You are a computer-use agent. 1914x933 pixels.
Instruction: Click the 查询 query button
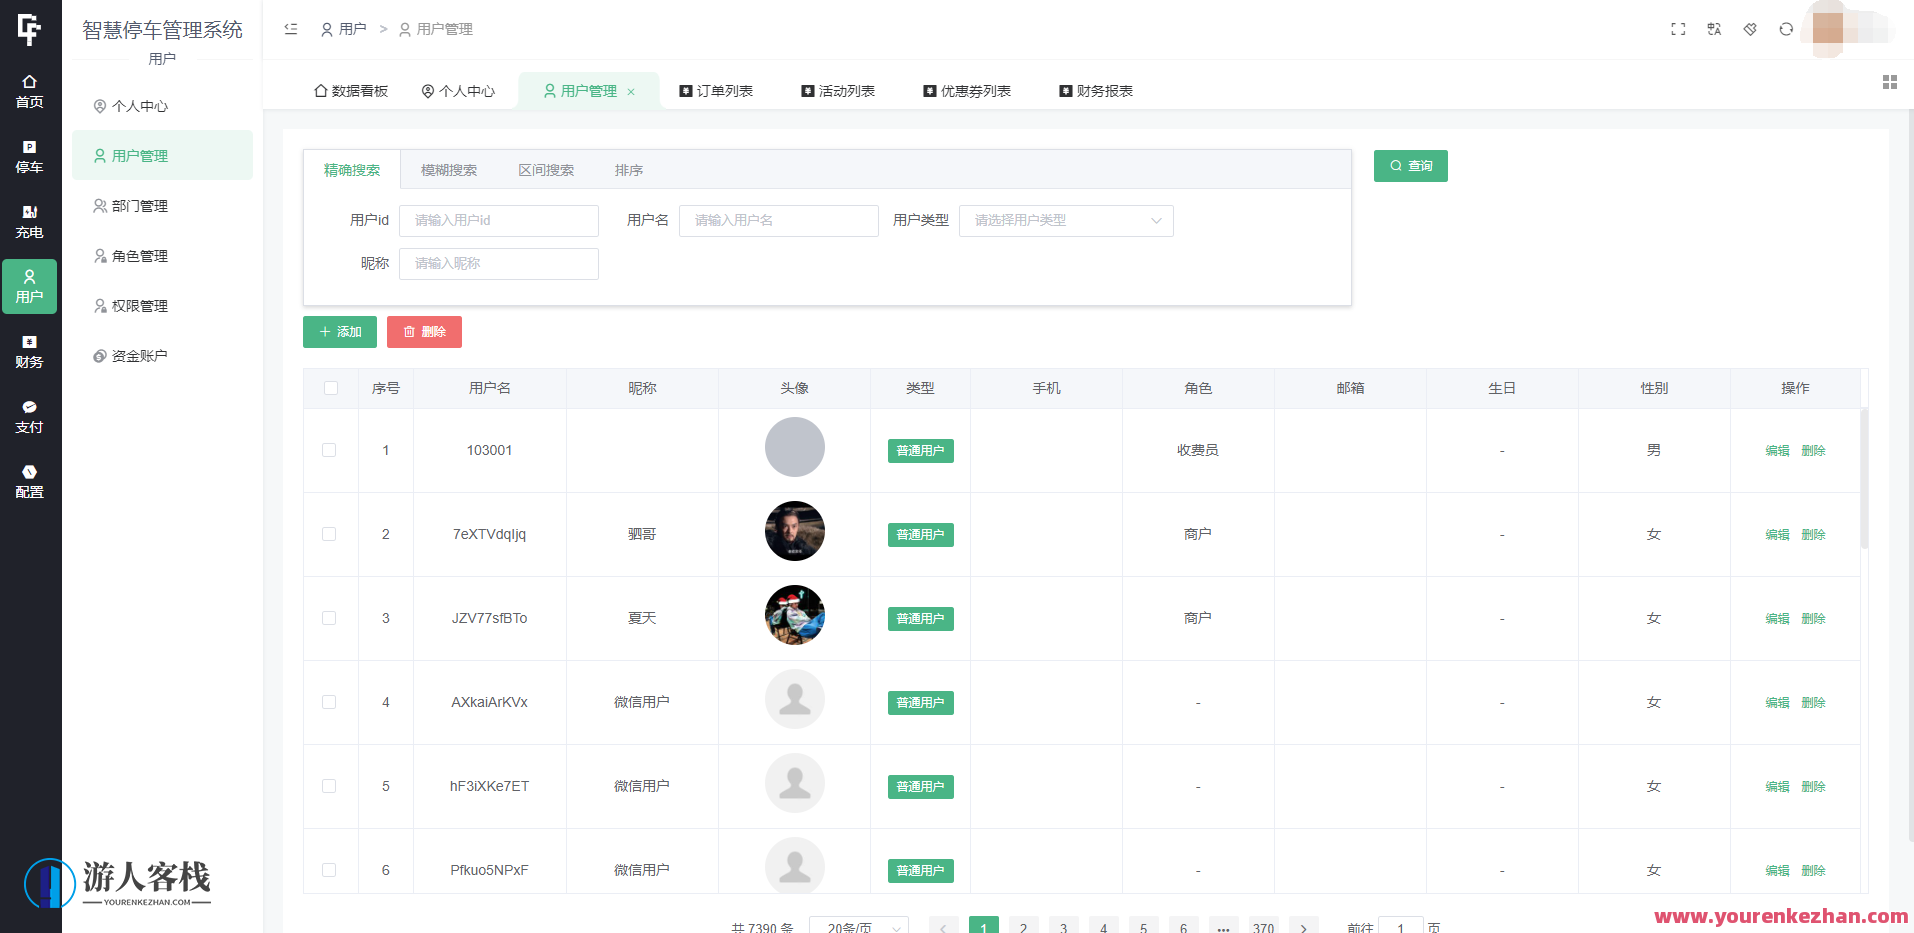1410,165
